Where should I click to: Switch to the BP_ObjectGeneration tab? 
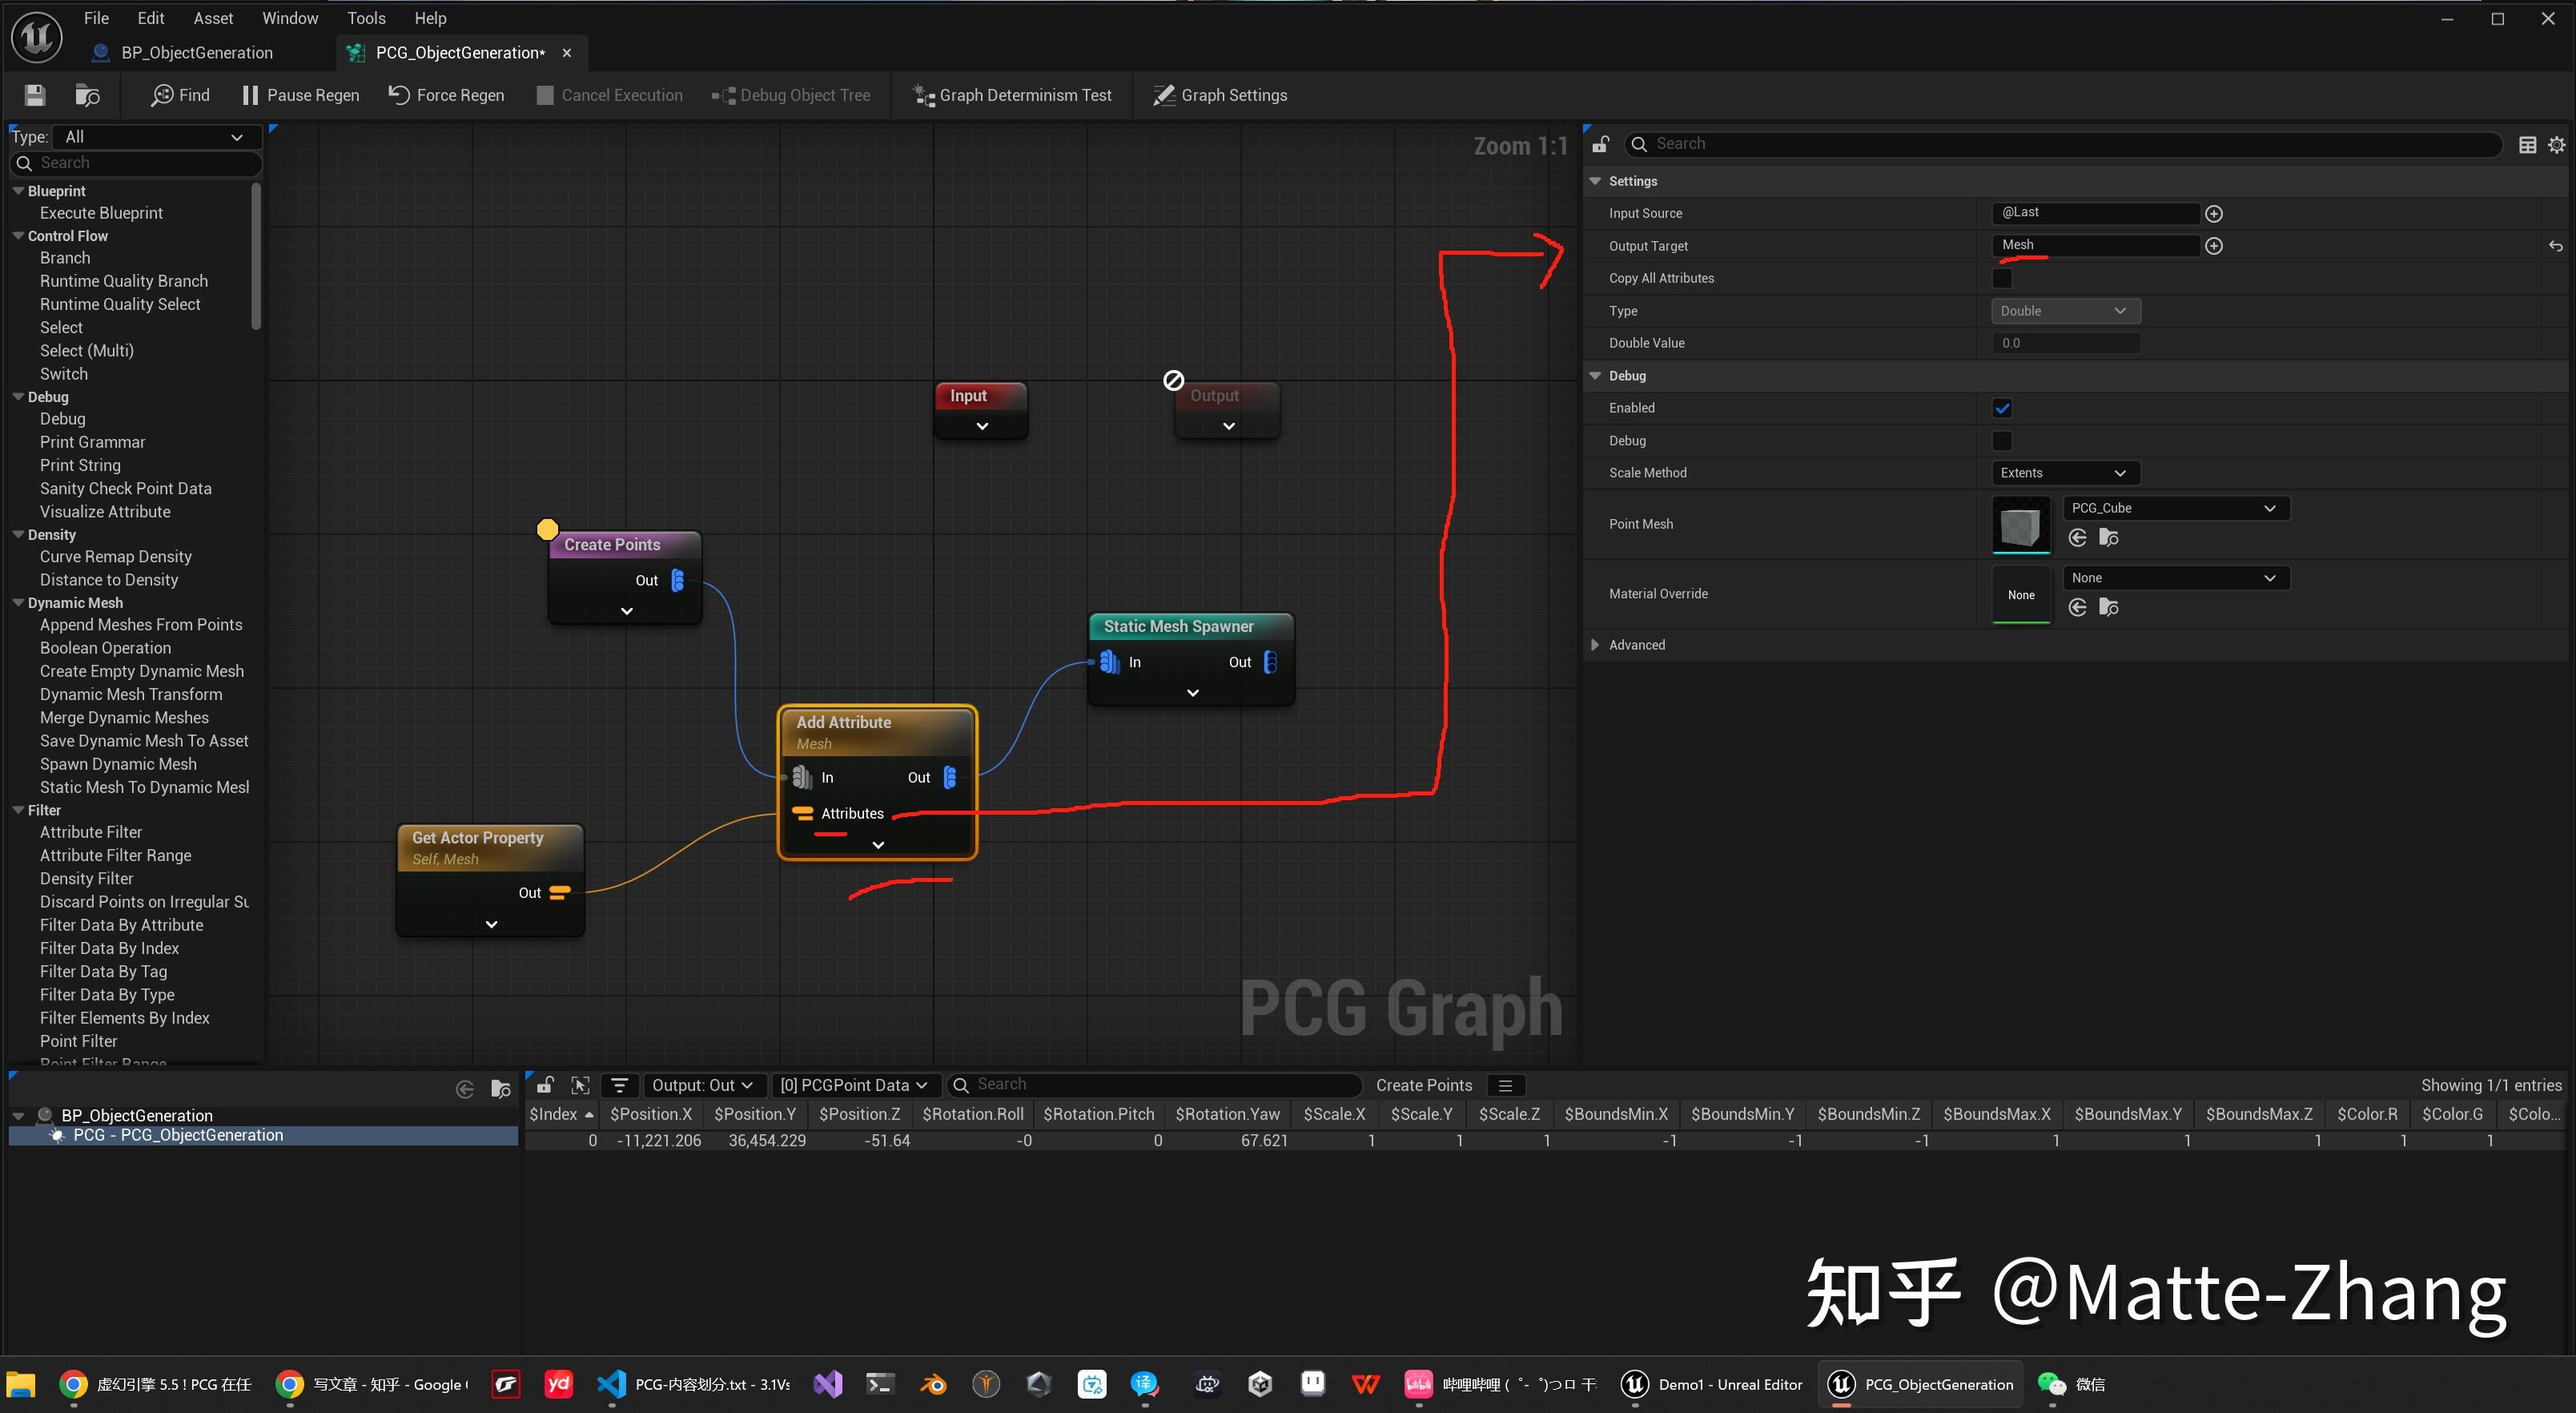[196, 52]
